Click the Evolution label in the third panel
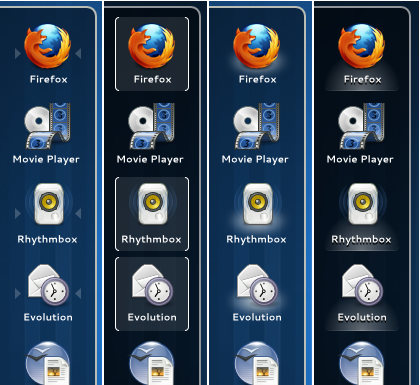Viewport: 420px width, 385px height. point(257,317)
